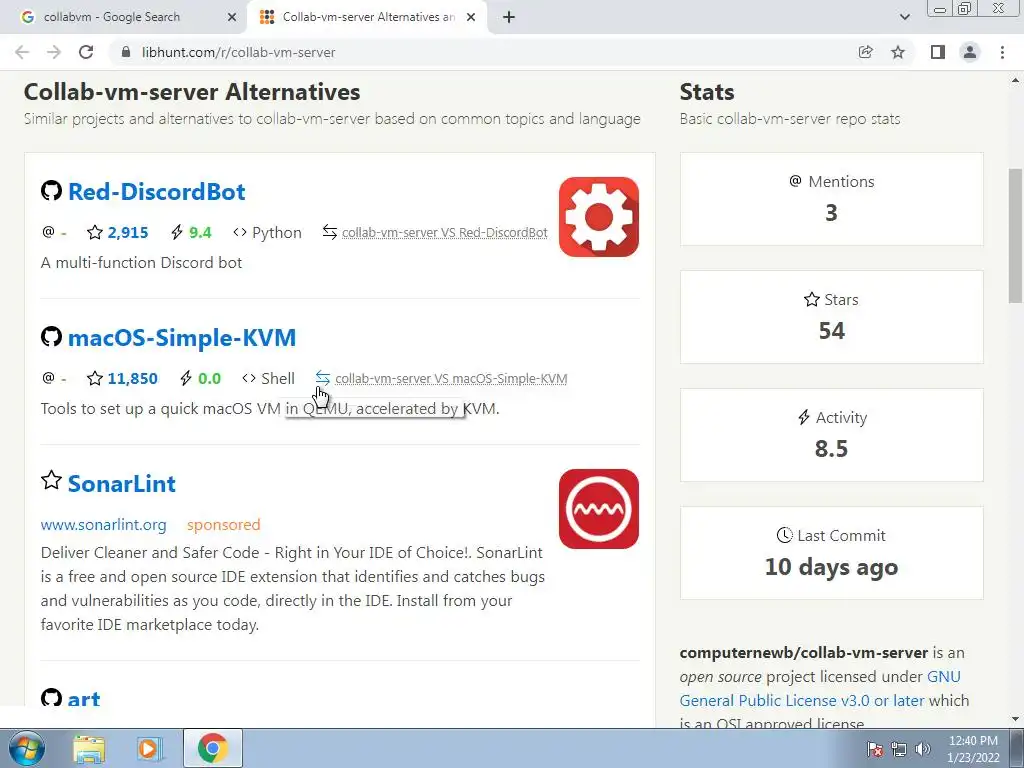Screen dimensions: 1024x768
Task: Open the macOS-Simple-KVM project link
Action: [182, 338]
